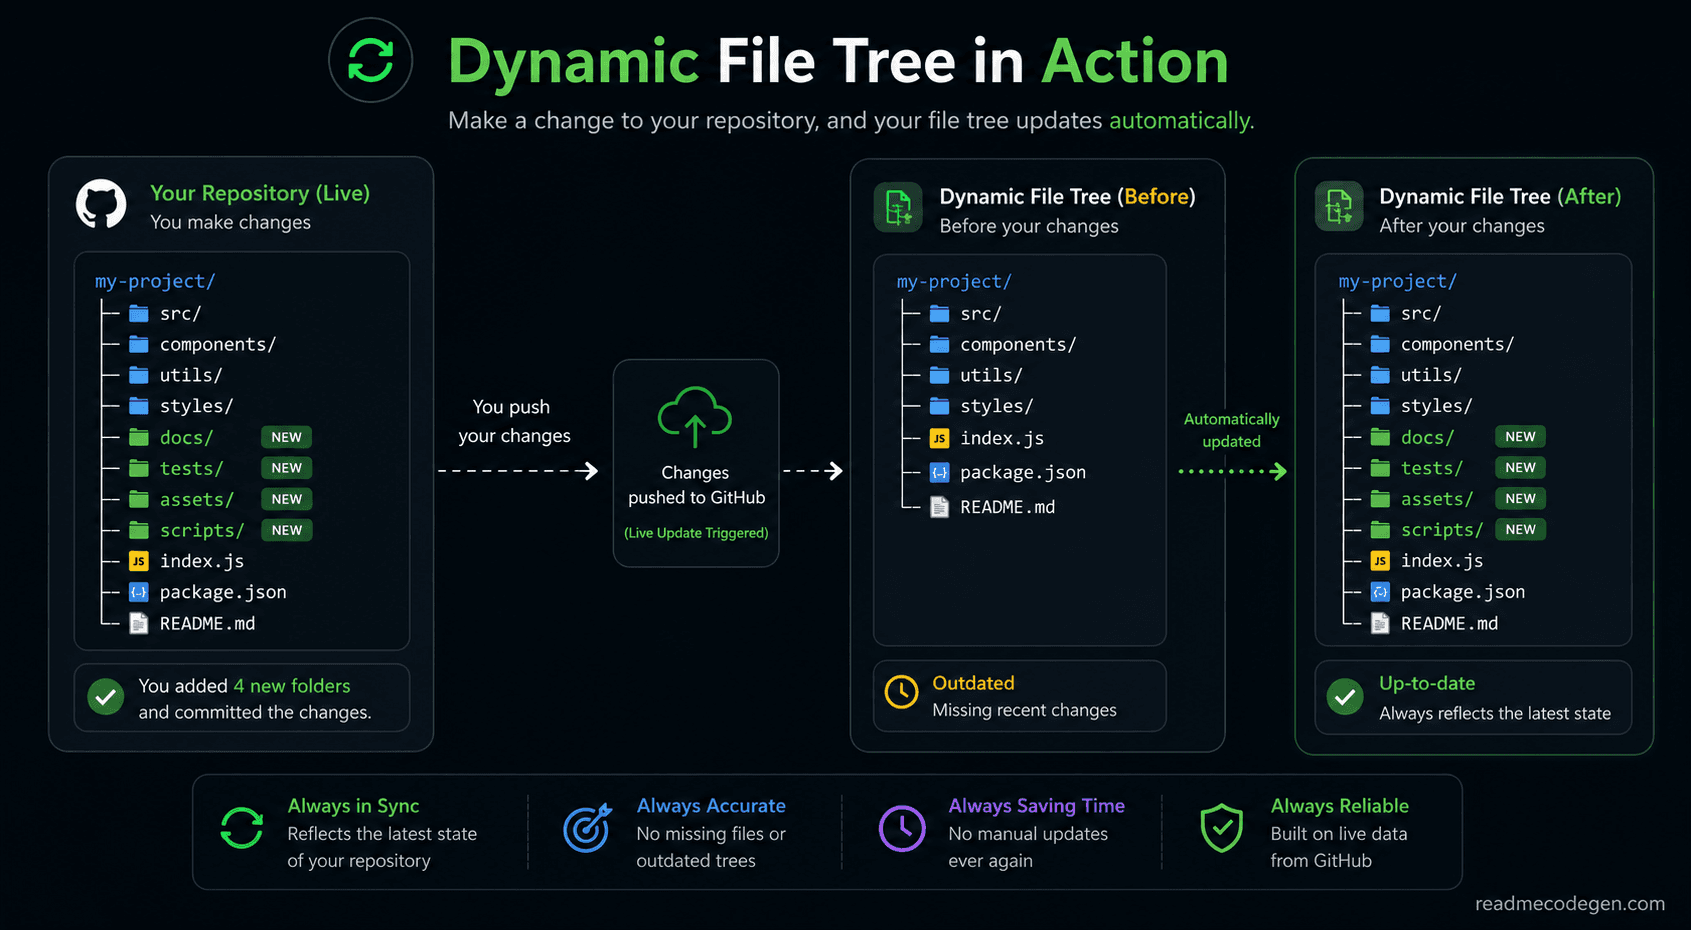Open the readmecodegen.com link
Image resolution: width=1691 pixels, height=930 pixels.
(1570, 904)
